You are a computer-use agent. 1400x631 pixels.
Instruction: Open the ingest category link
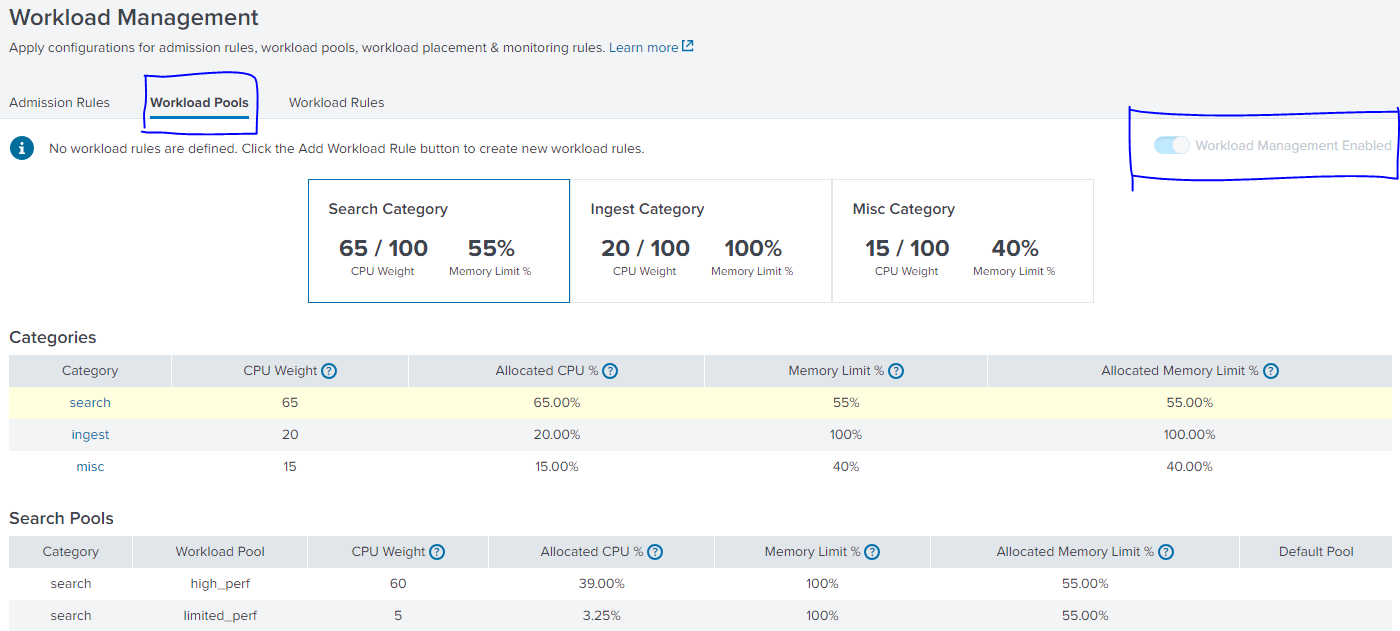(x=90, y=435)
